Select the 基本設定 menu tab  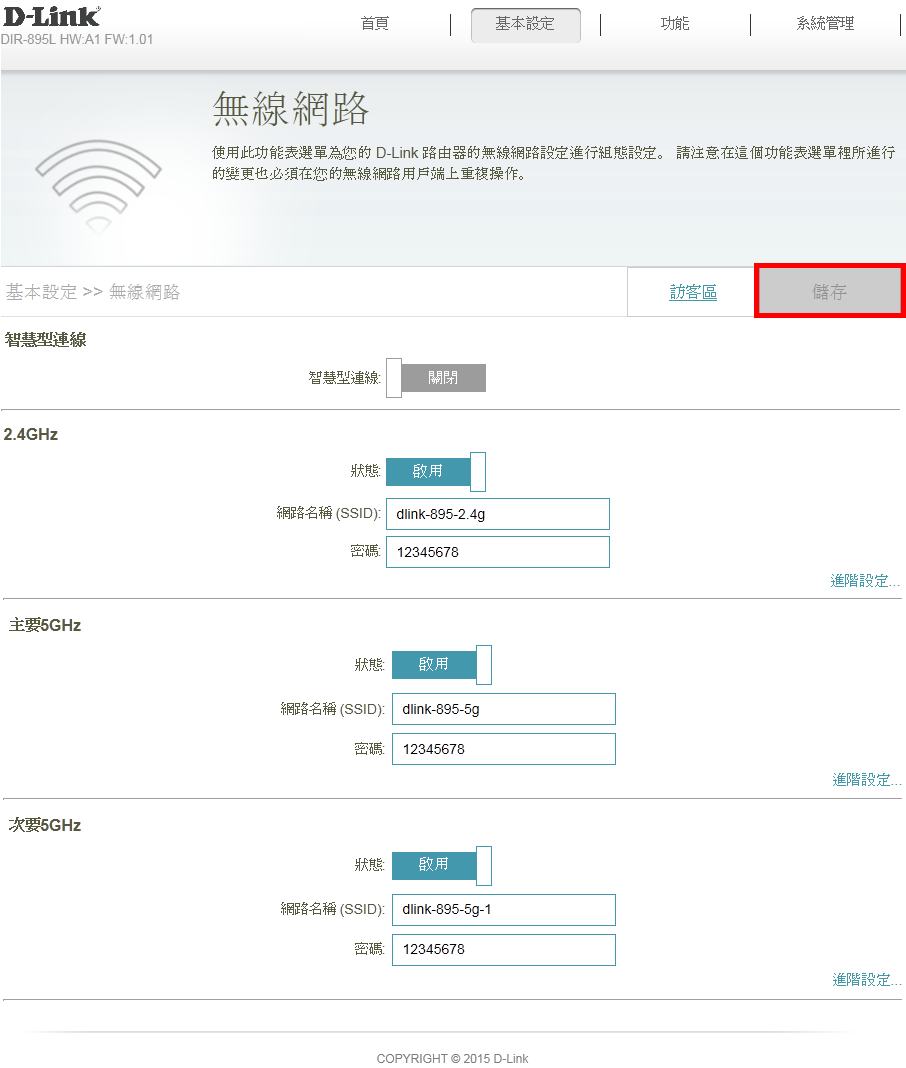(525, 24)
